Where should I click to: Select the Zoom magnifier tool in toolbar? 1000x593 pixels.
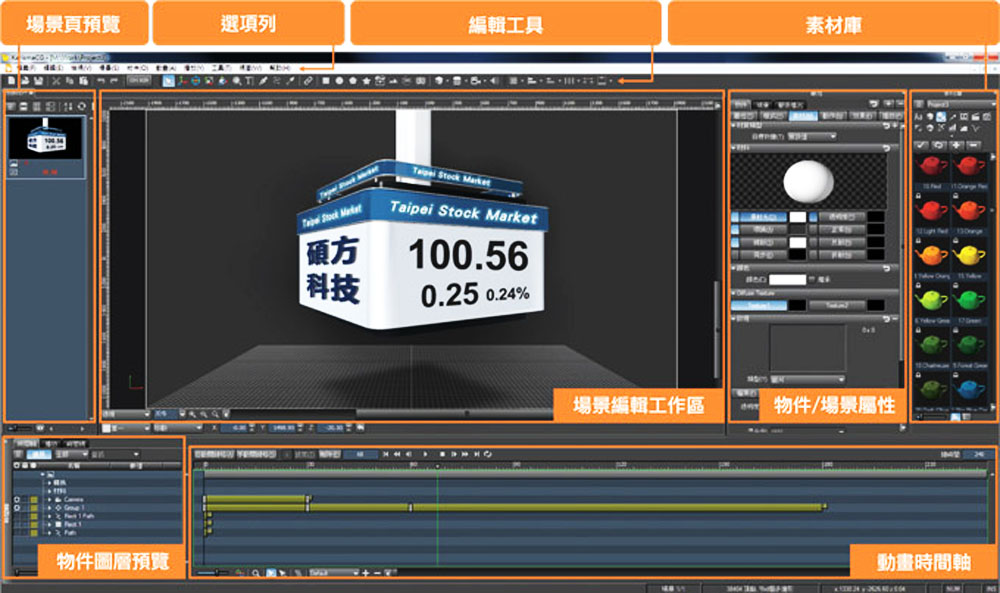click(x=237, y=81)
